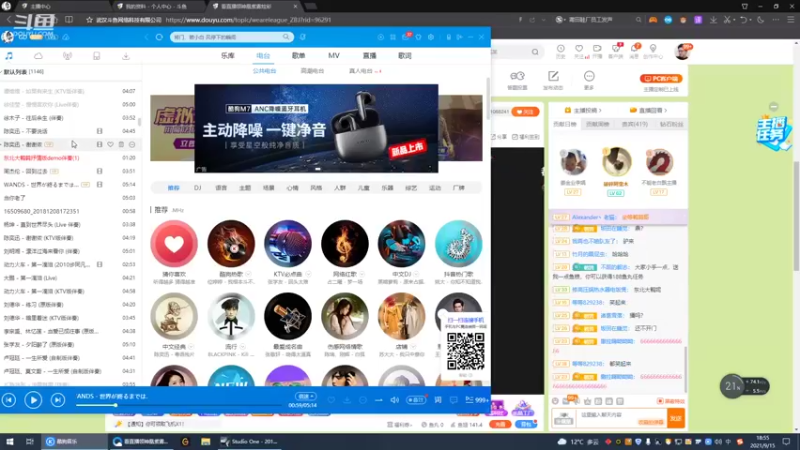Open follow heart icon on Douyu header
The height and width of the screenshot is (450, 800).
(579, 50)
